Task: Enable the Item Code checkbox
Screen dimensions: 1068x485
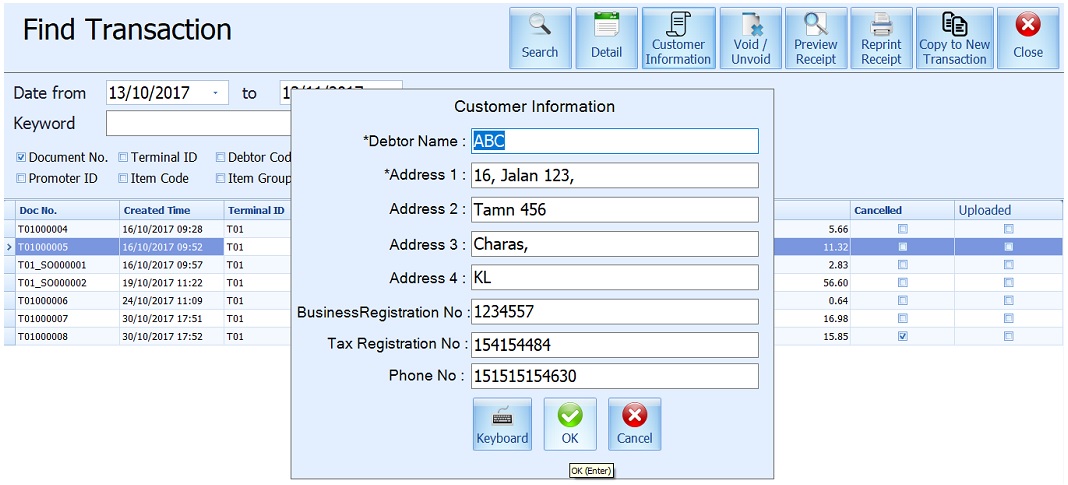Action: 123,179
